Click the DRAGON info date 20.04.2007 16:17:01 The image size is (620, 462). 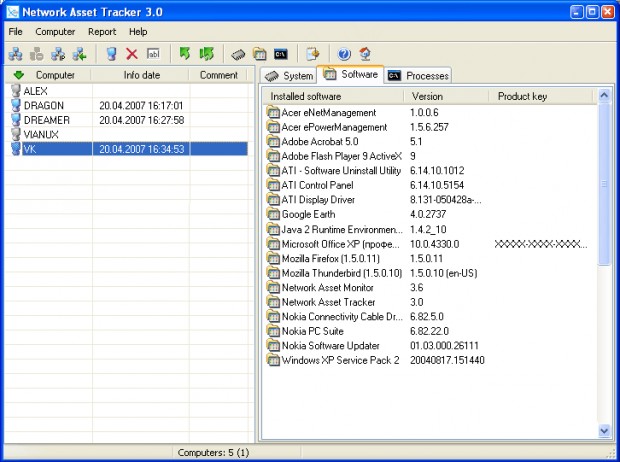pyautogui.click(x=141, y=106)
